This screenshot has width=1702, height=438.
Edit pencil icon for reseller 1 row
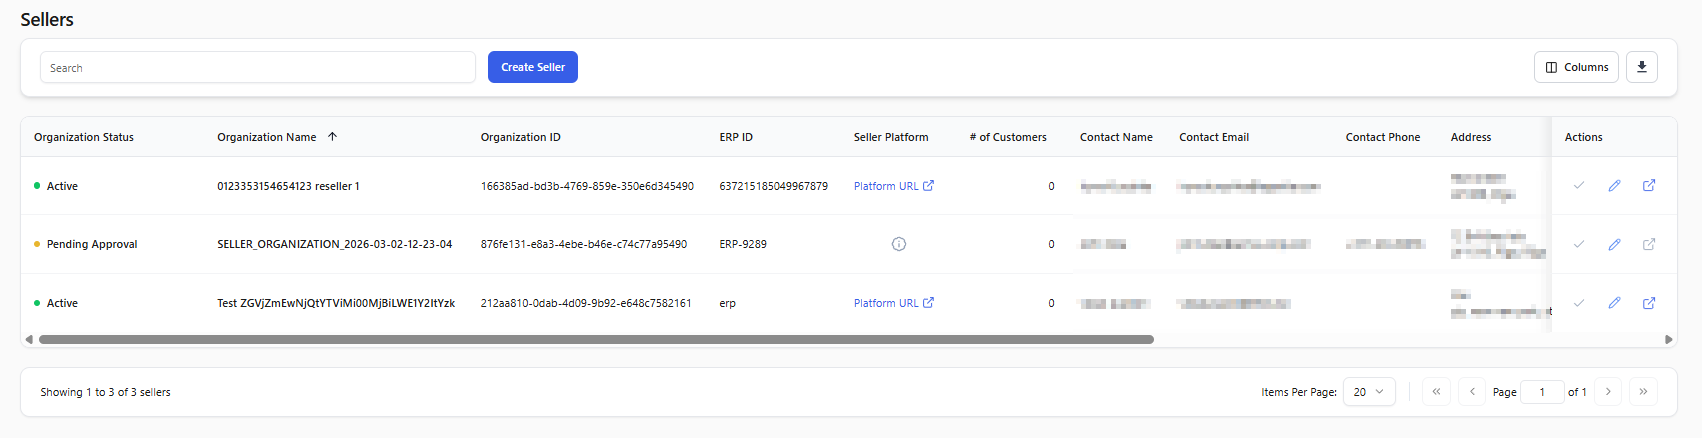click(x=1614, y=185)
